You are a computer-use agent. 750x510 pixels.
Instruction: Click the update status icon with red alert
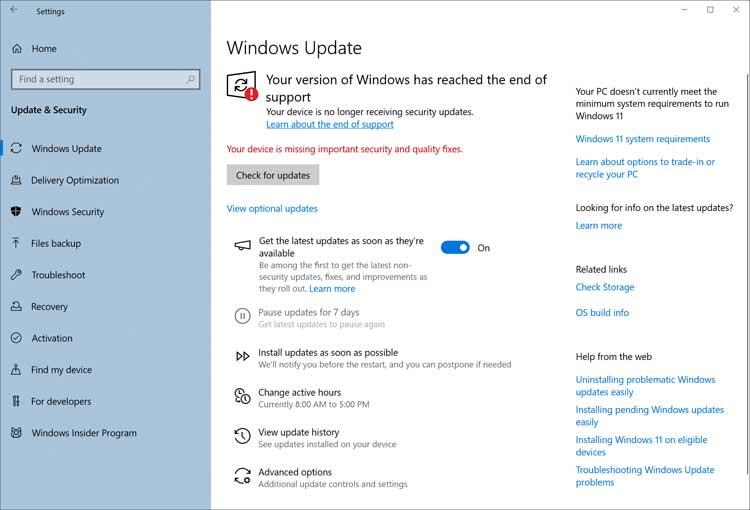tap(242, 86)
